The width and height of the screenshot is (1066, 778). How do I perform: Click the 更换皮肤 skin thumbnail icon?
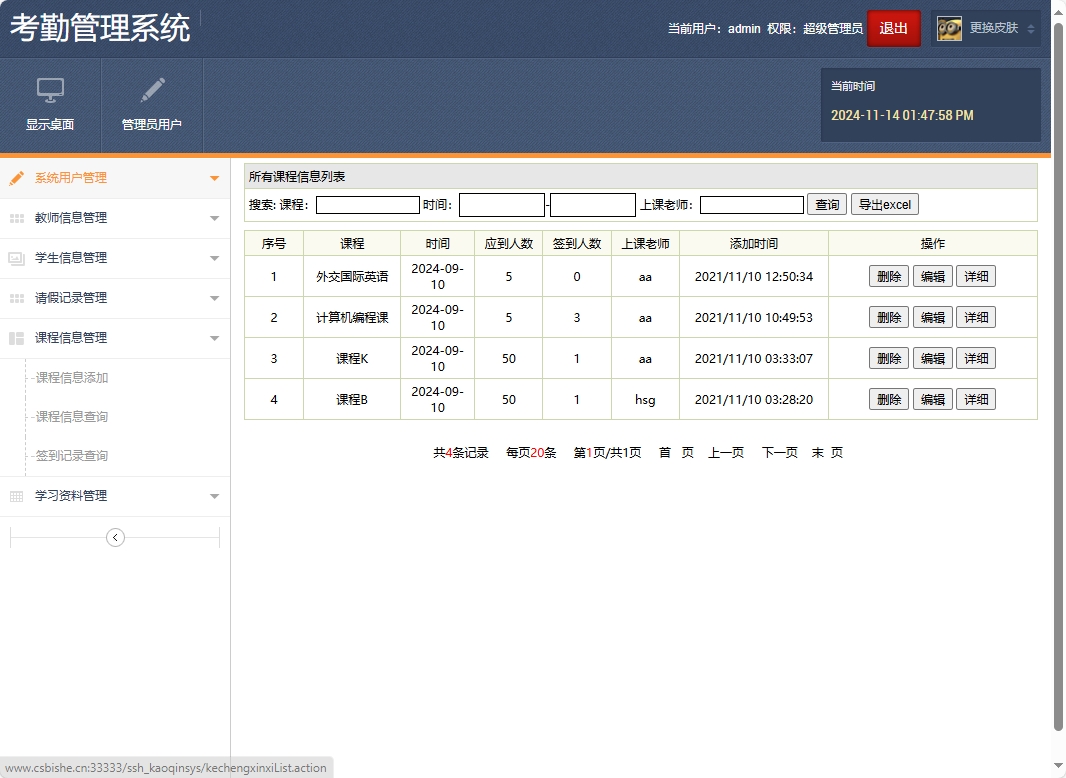pyautogui.click(x=948, y=28)
